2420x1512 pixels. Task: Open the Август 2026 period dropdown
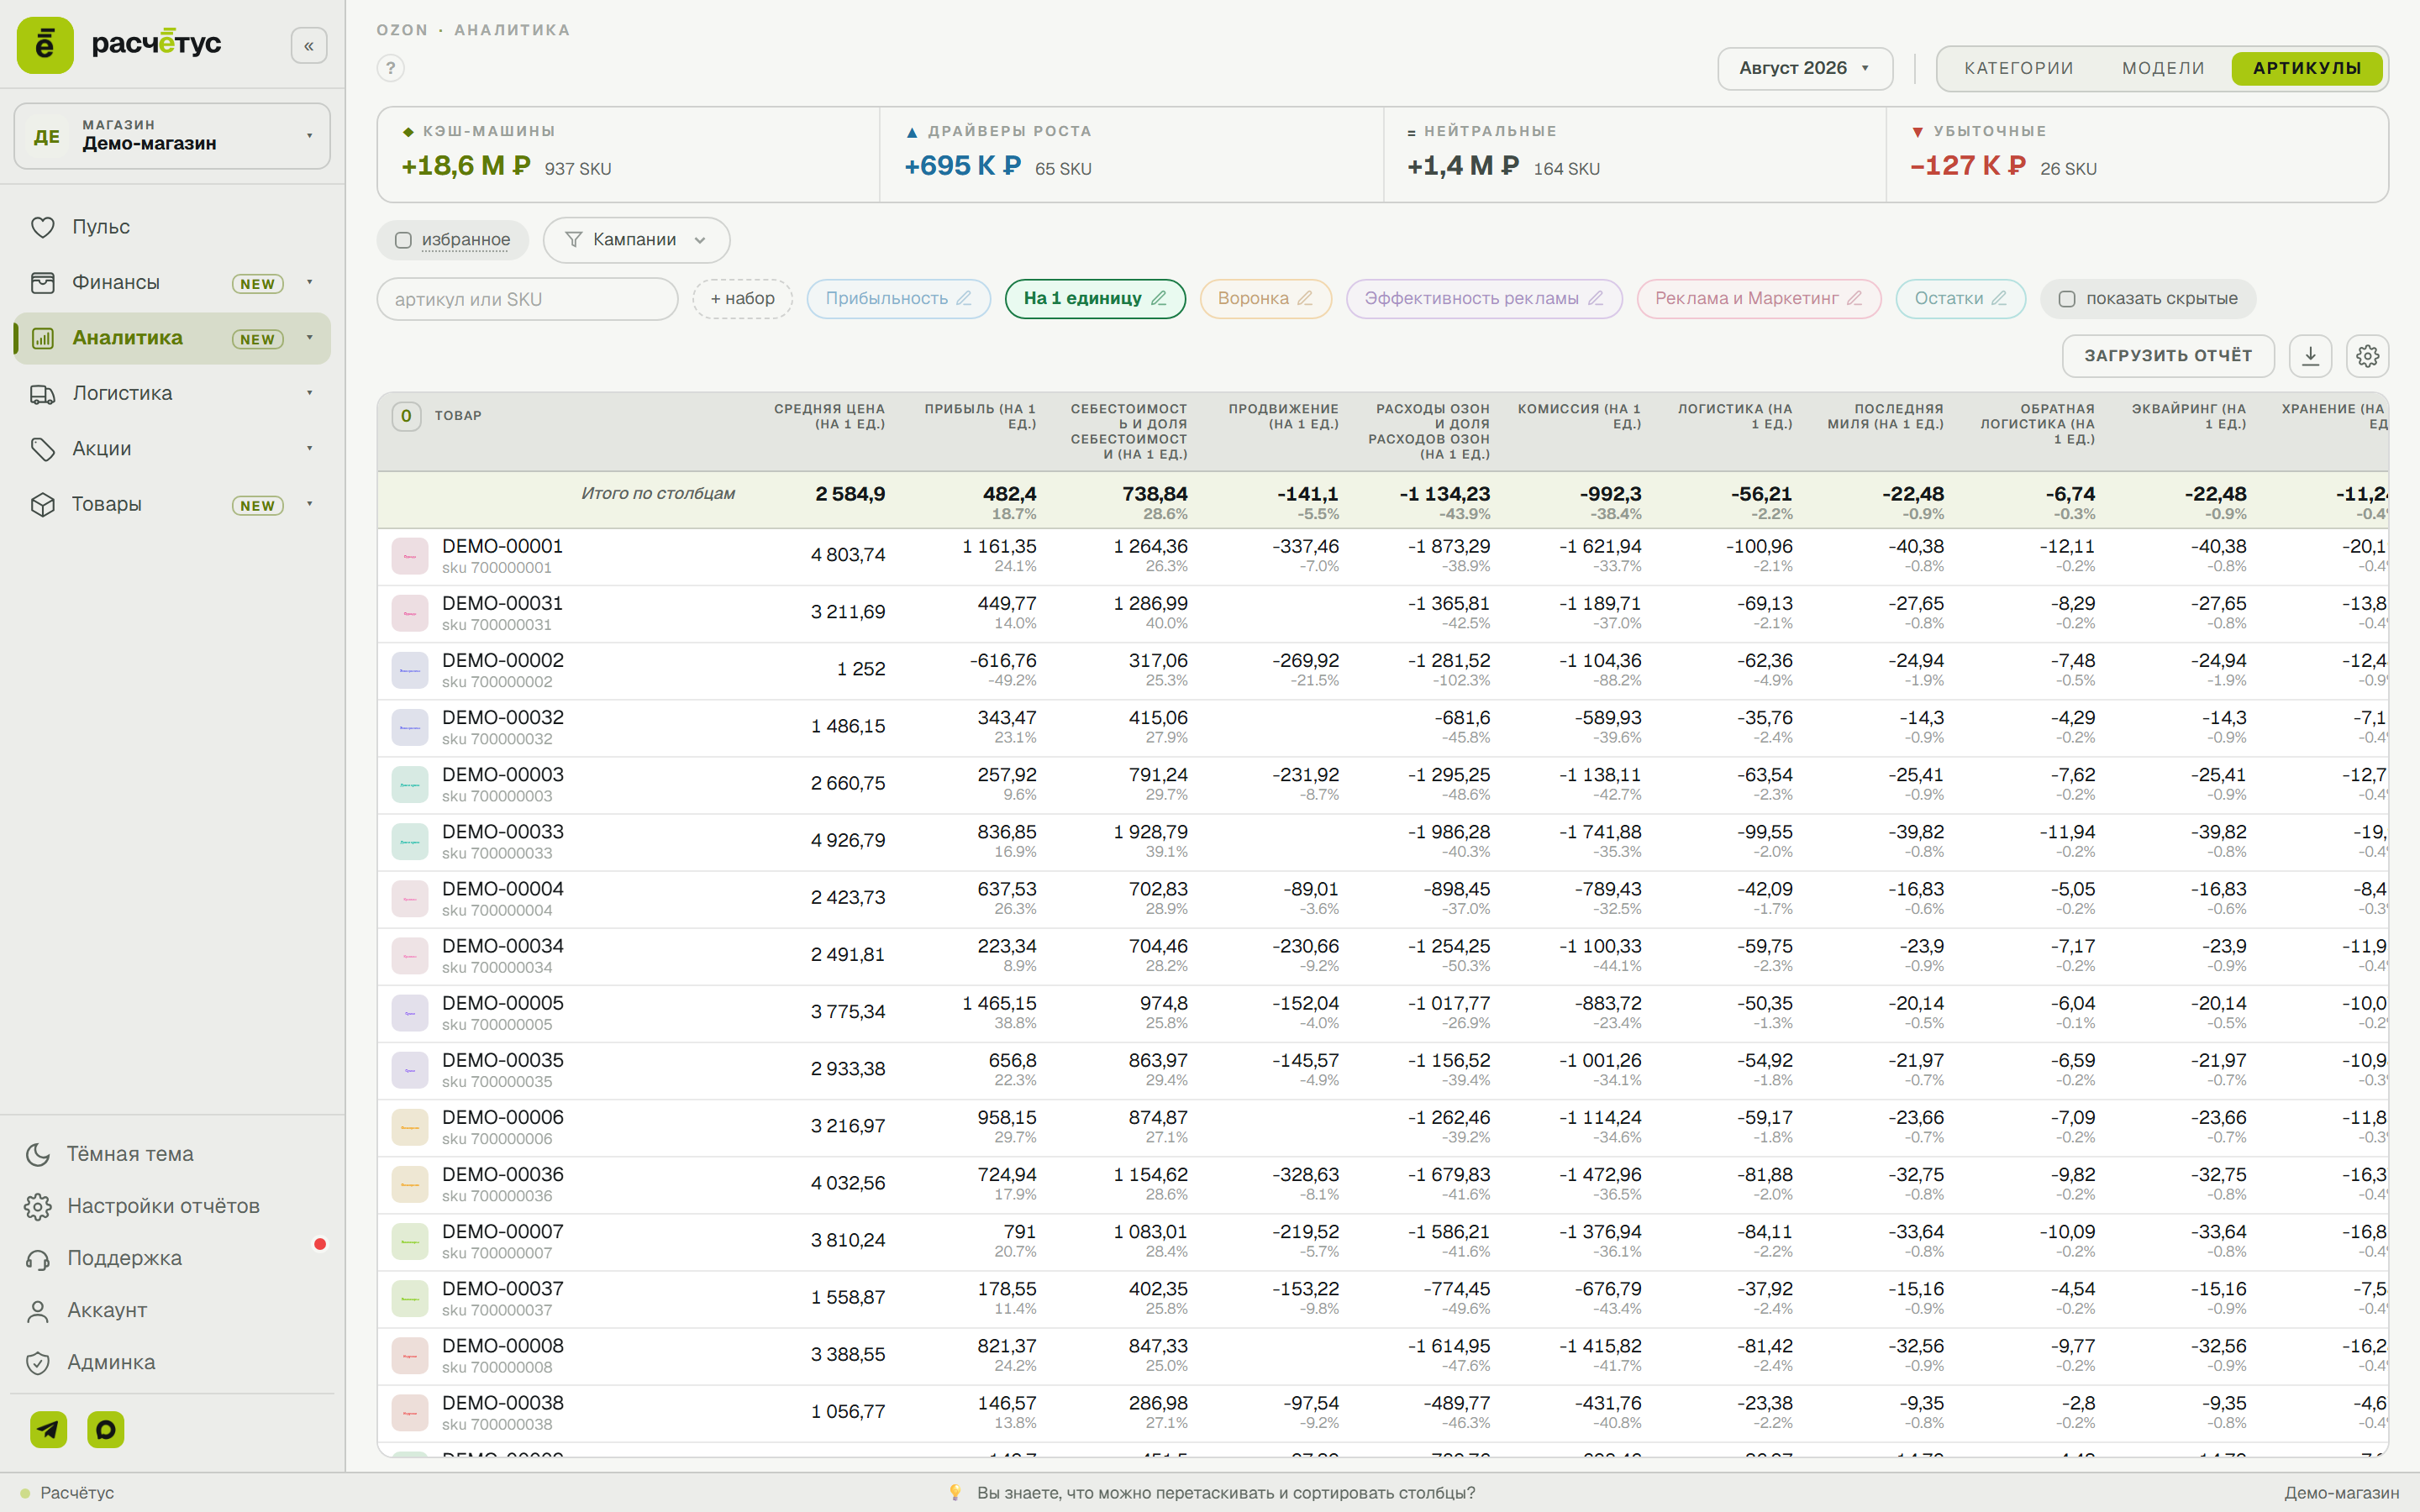point(1805,68)
